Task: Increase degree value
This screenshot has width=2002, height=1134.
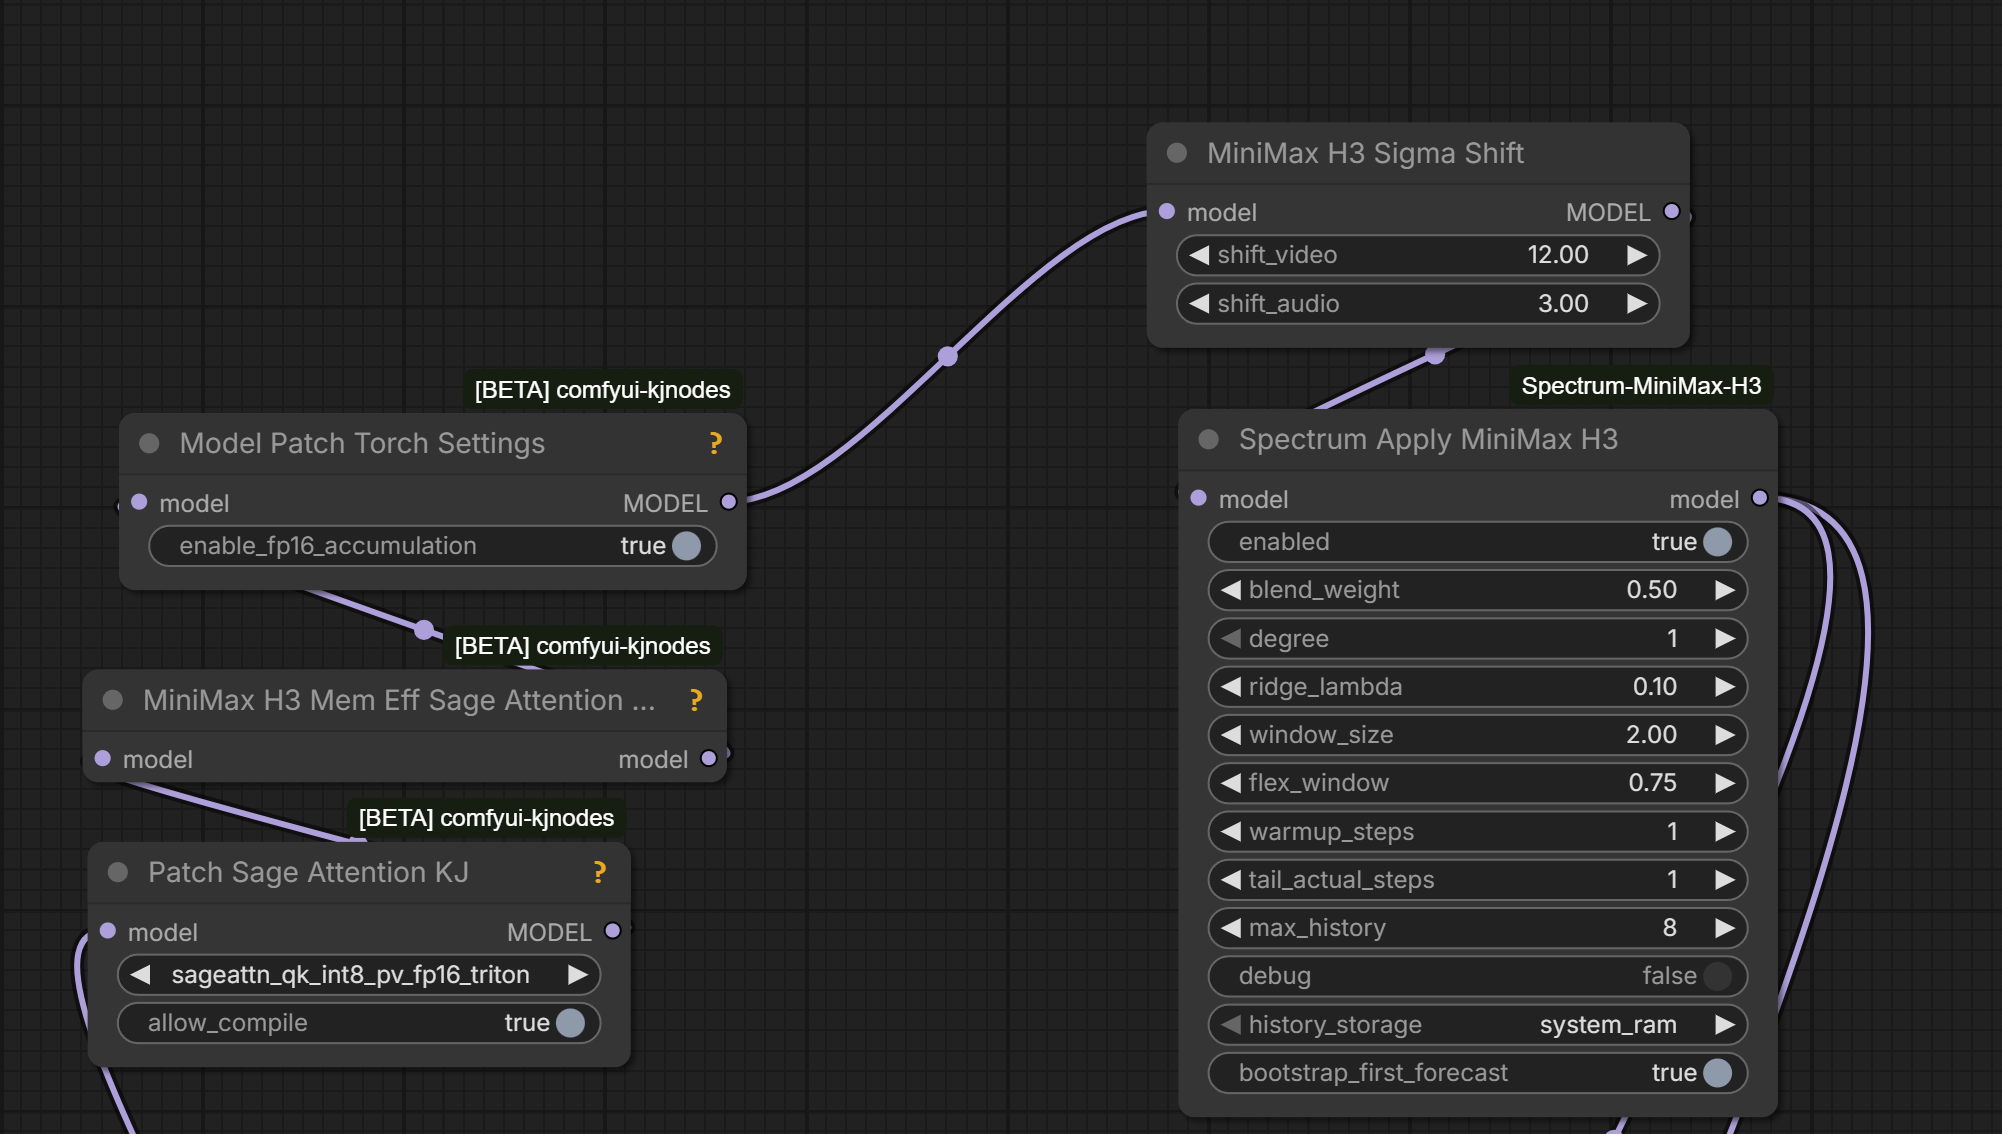Action: [x=1725, y=638]
